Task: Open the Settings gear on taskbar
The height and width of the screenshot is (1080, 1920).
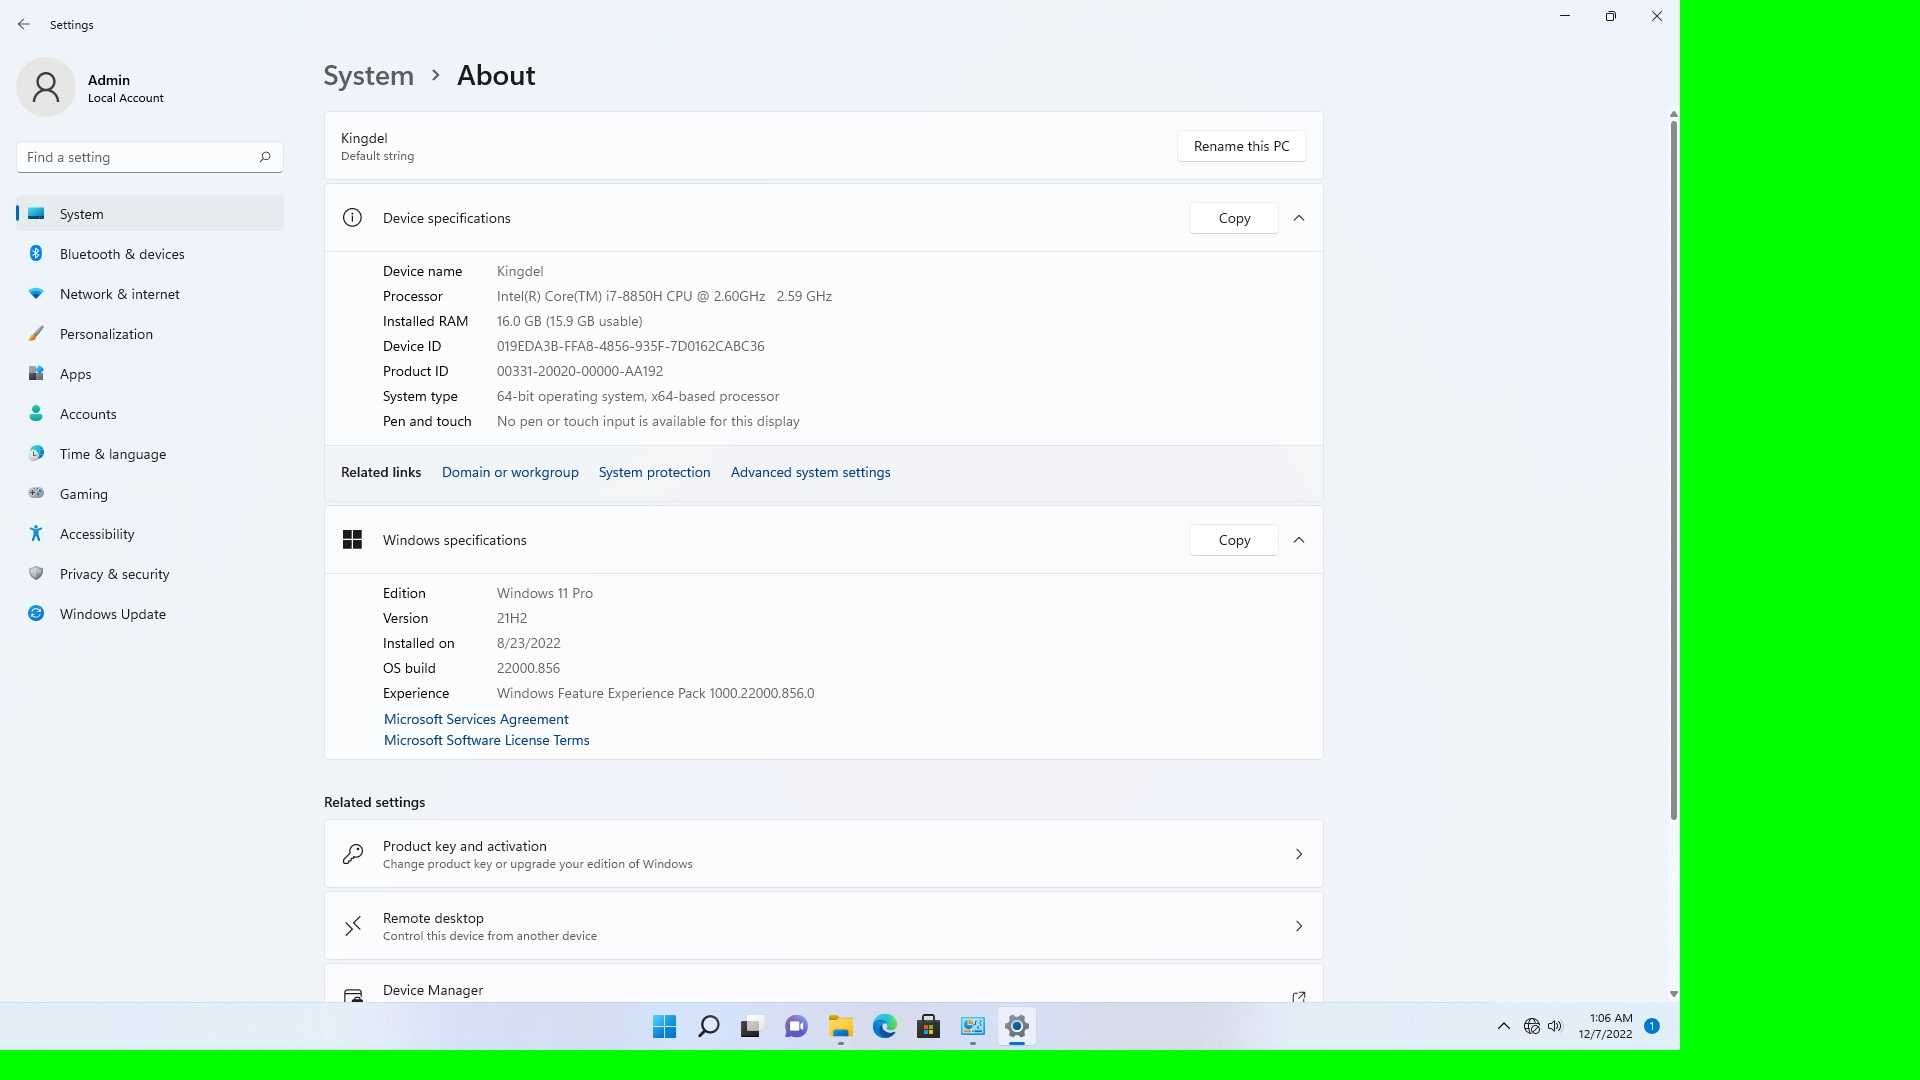Action: point(1016,1026)
